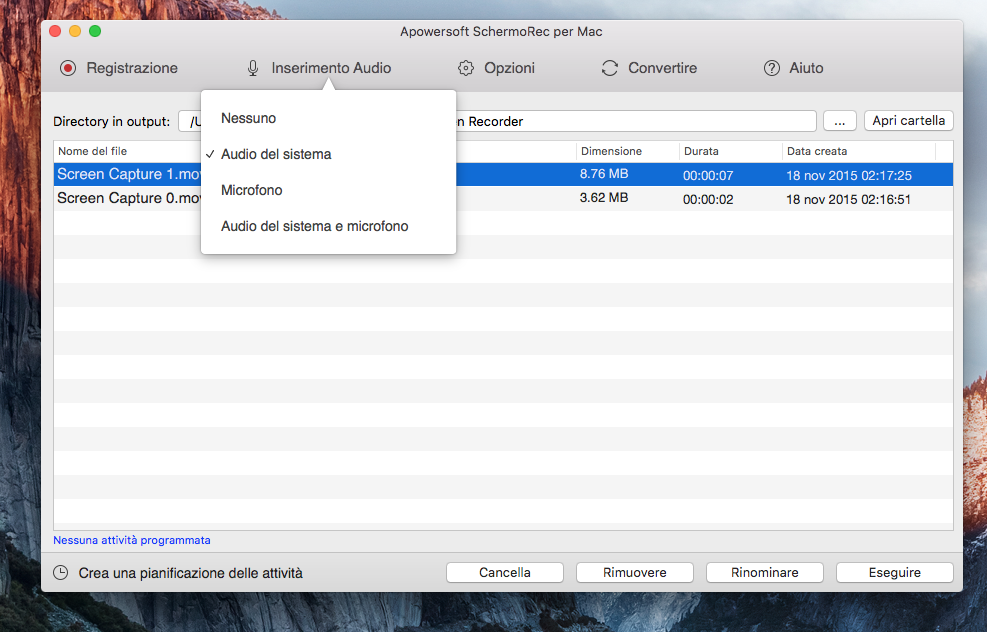Click the output directory path field
Screen dimensions: 987x632
tap(497, 121)
